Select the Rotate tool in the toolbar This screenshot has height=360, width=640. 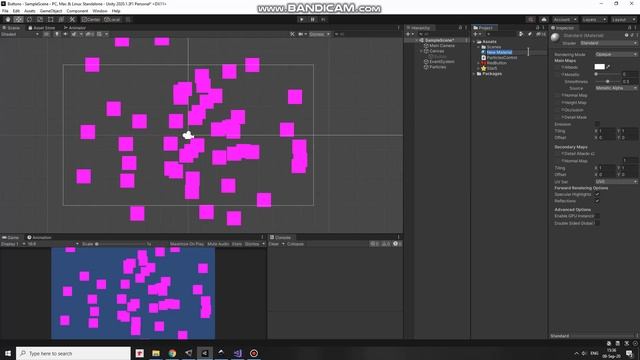pos(29,20)
